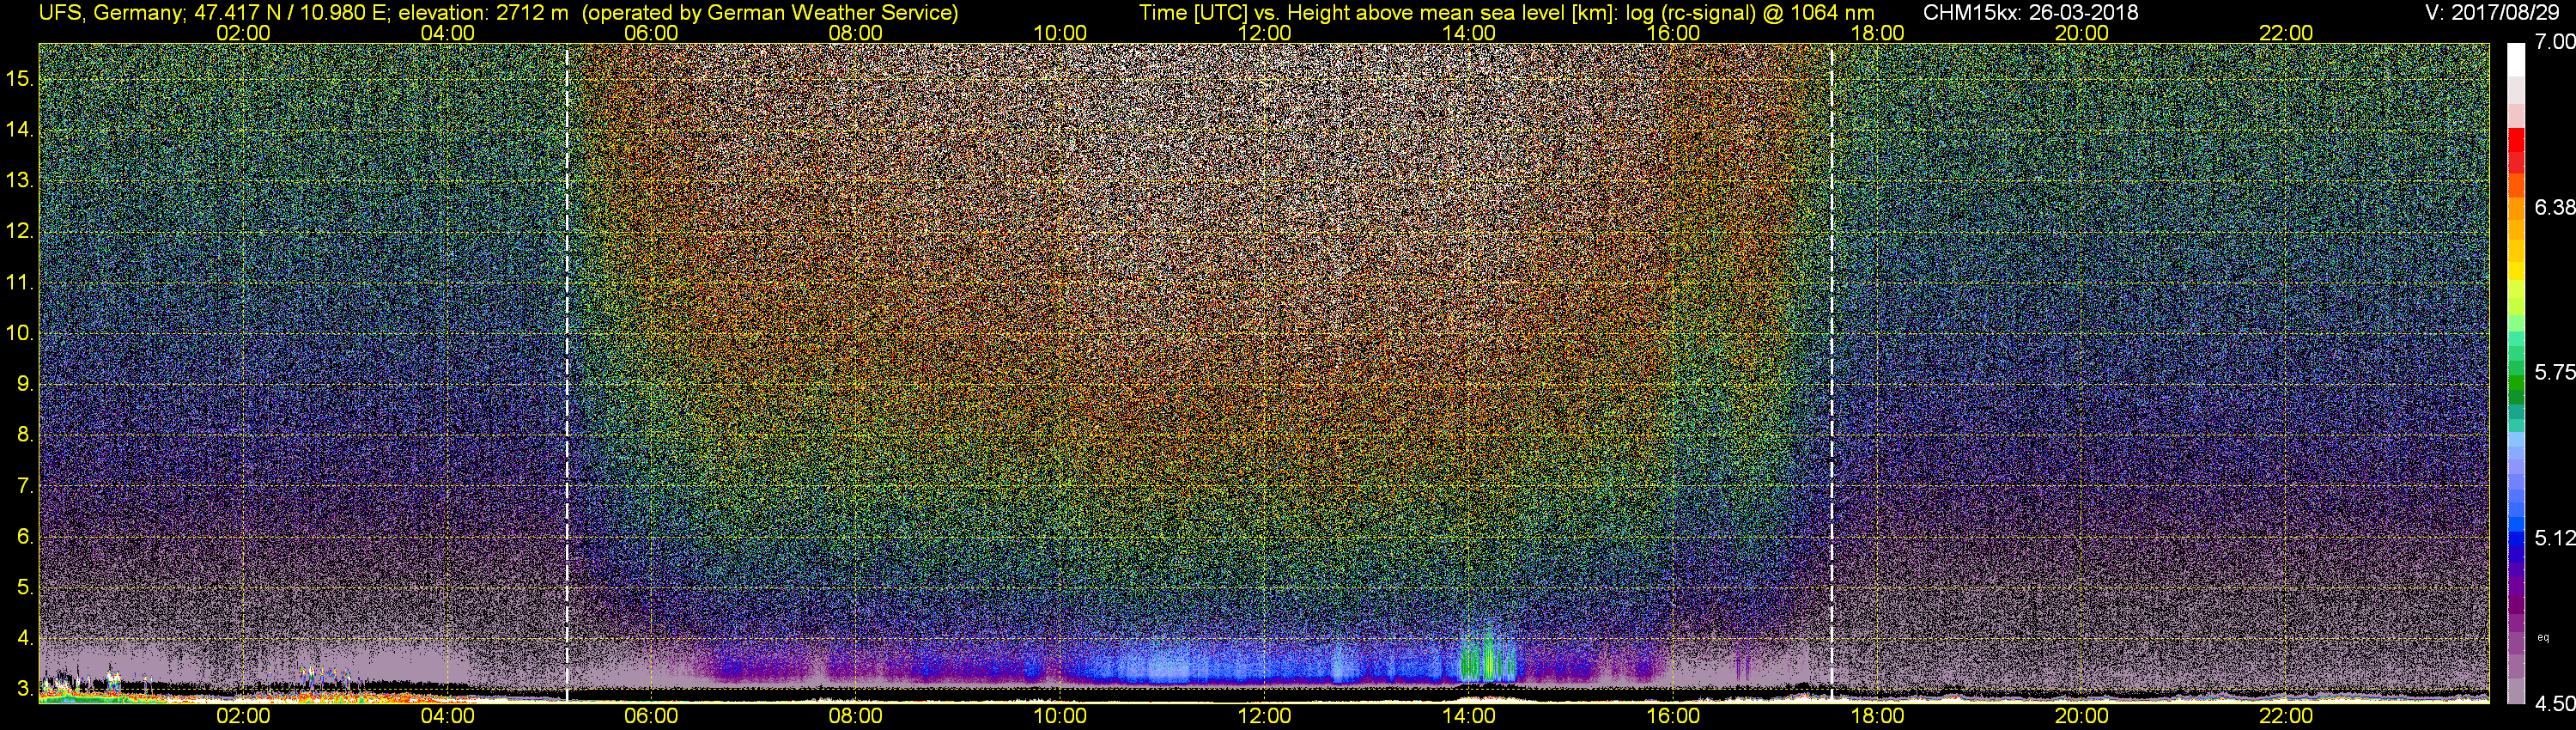Click the 4.50 color scale value
This screenshot has width=2576, height=730.
tap(2554, 704)
